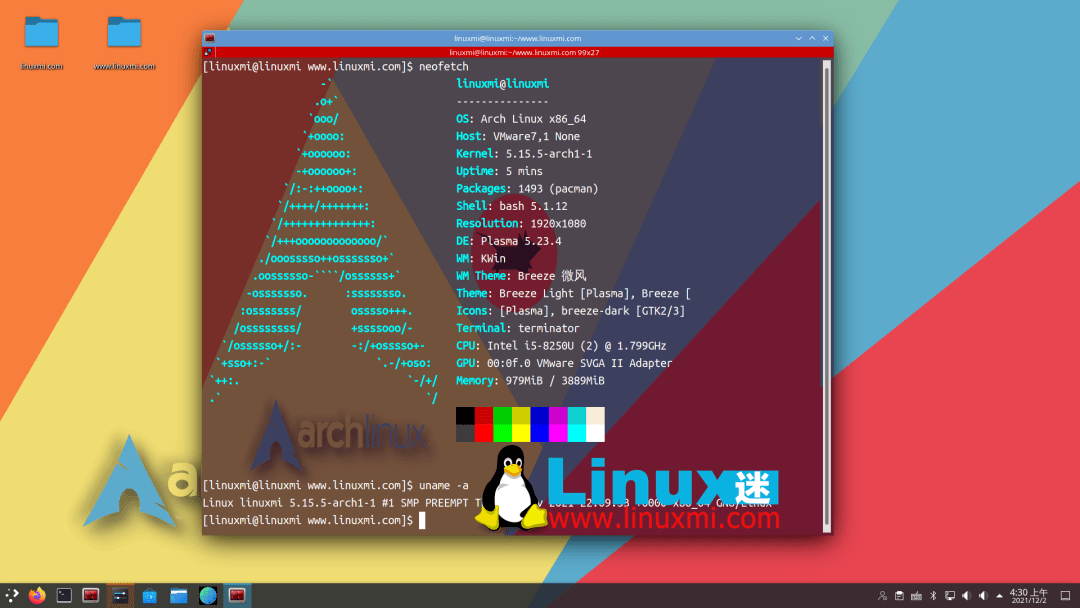
Task: Click 'Memory: 979MiB / 3889MiB' line
Action: point(530,381)
